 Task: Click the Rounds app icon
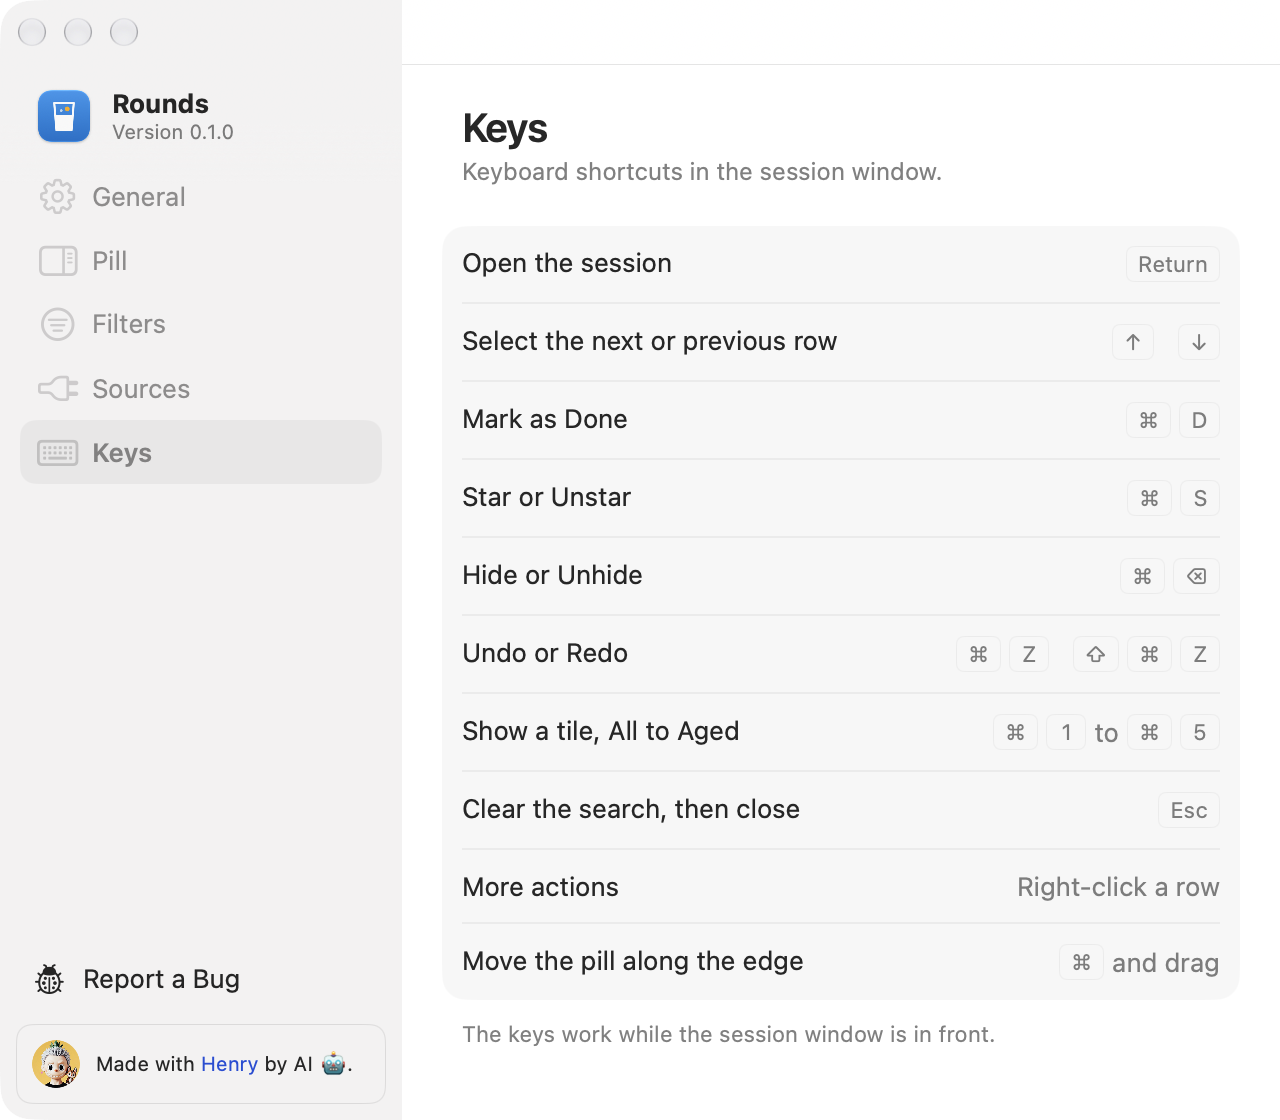pyautogui.click(x=64, y=116)
